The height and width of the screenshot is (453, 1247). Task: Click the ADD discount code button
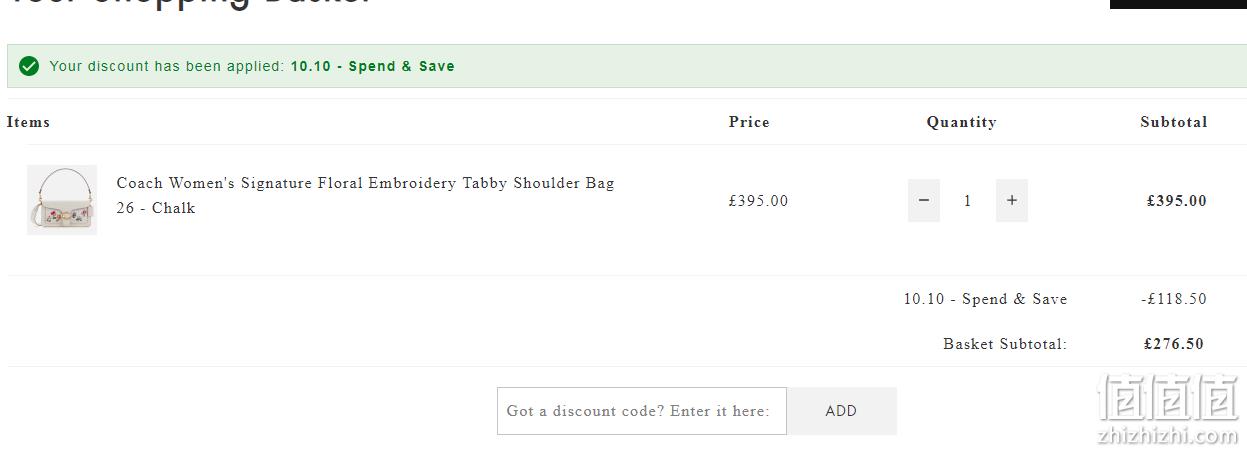point(841,411)
